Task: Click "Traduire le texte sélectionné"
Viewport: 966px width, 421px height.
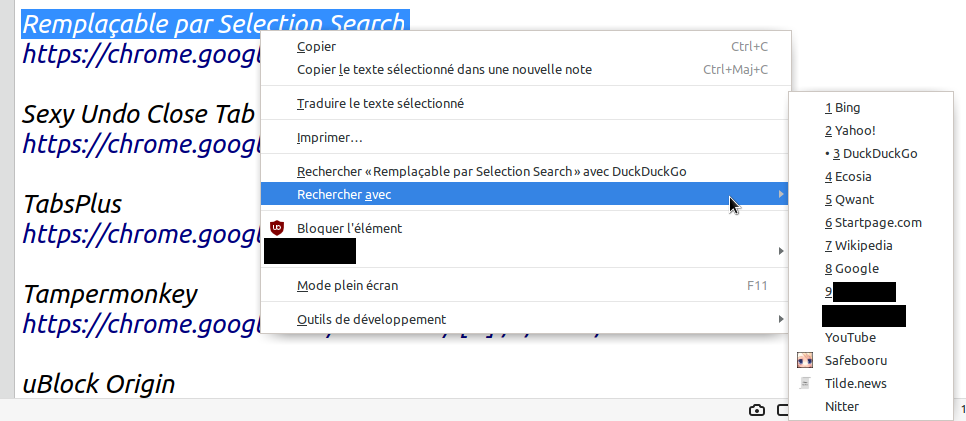Action: click(x=380, y=103)
